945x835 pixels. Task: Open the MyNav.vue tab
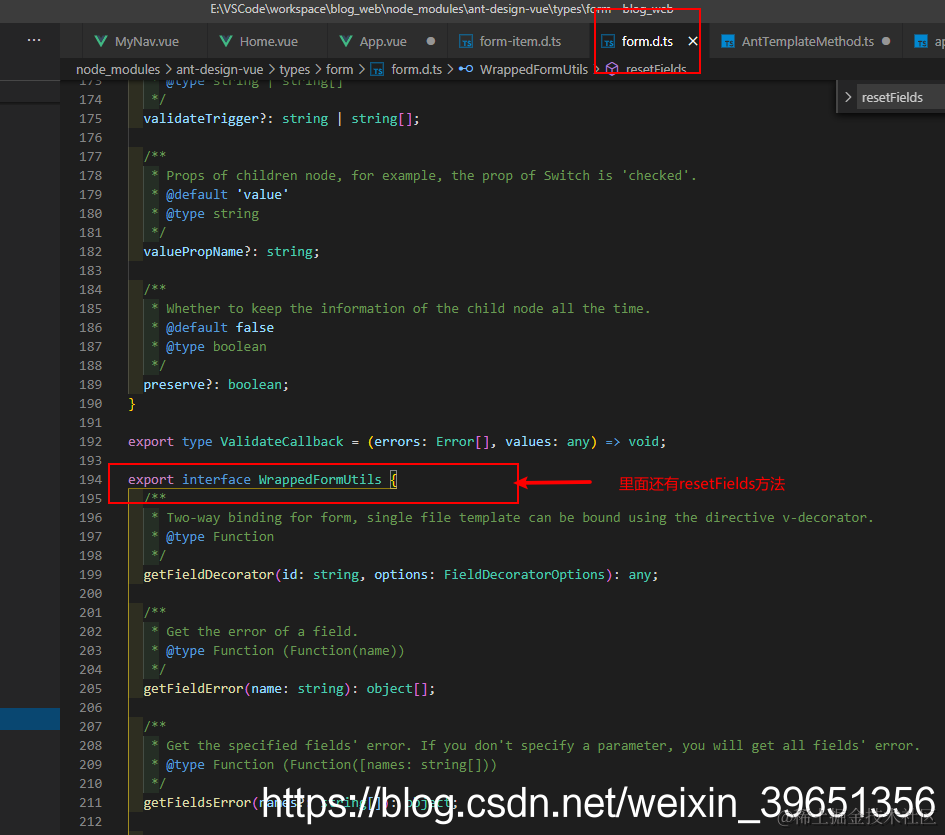145,41
